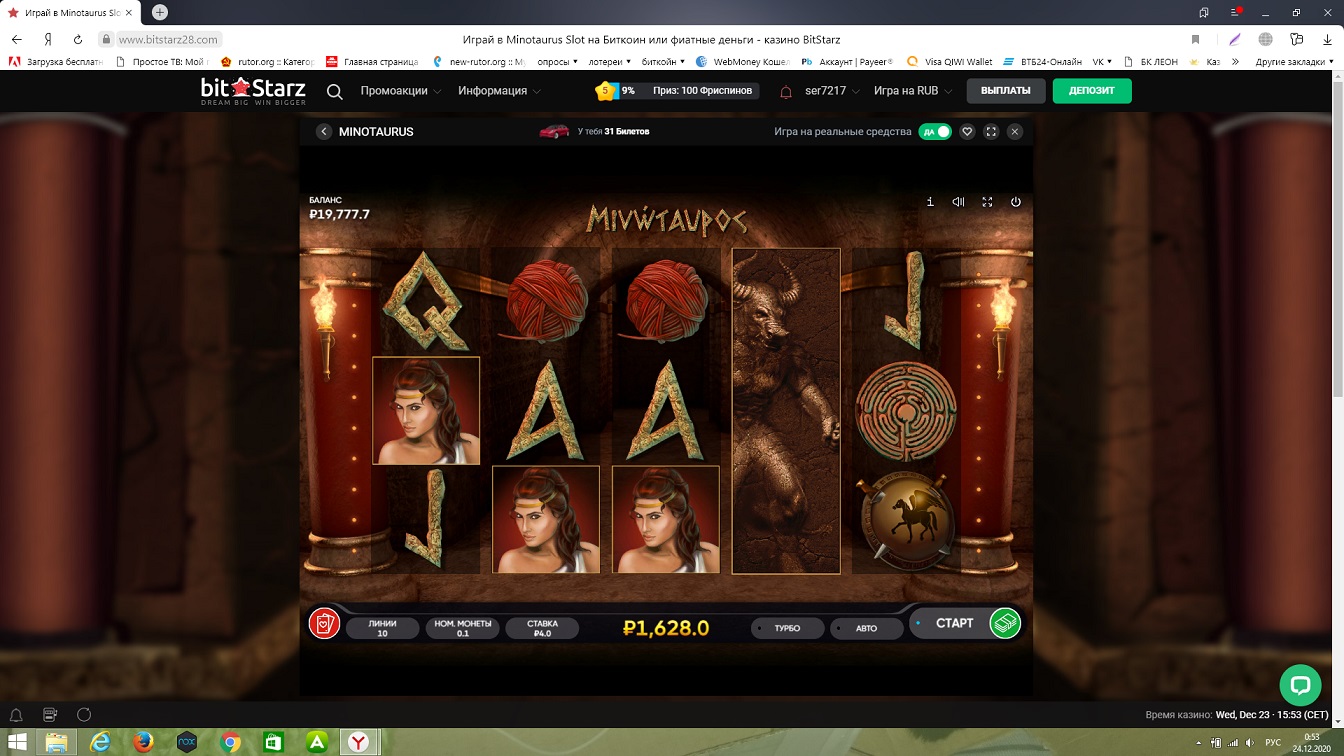Open the rutor.org bookmark
The image size is (1344, 756).
(267, 62)
